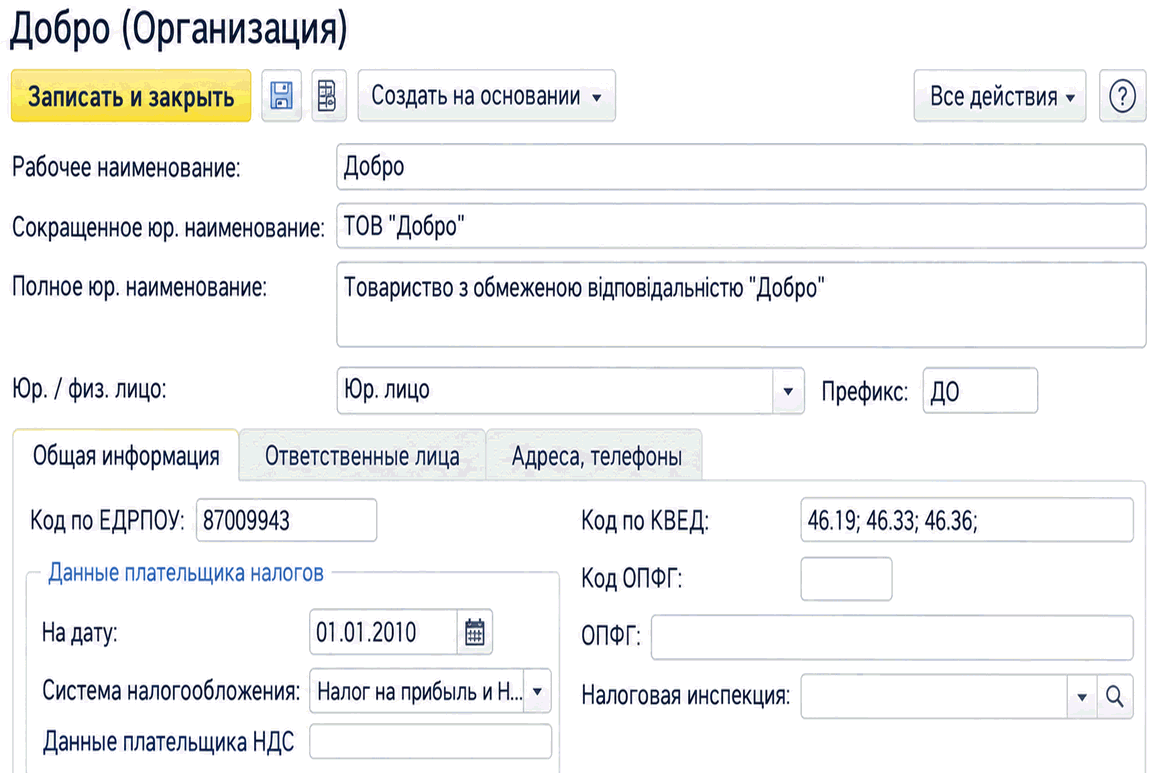Switch to Ответственные лица tab
The image size is (1159, 773).
coord(362,456)
